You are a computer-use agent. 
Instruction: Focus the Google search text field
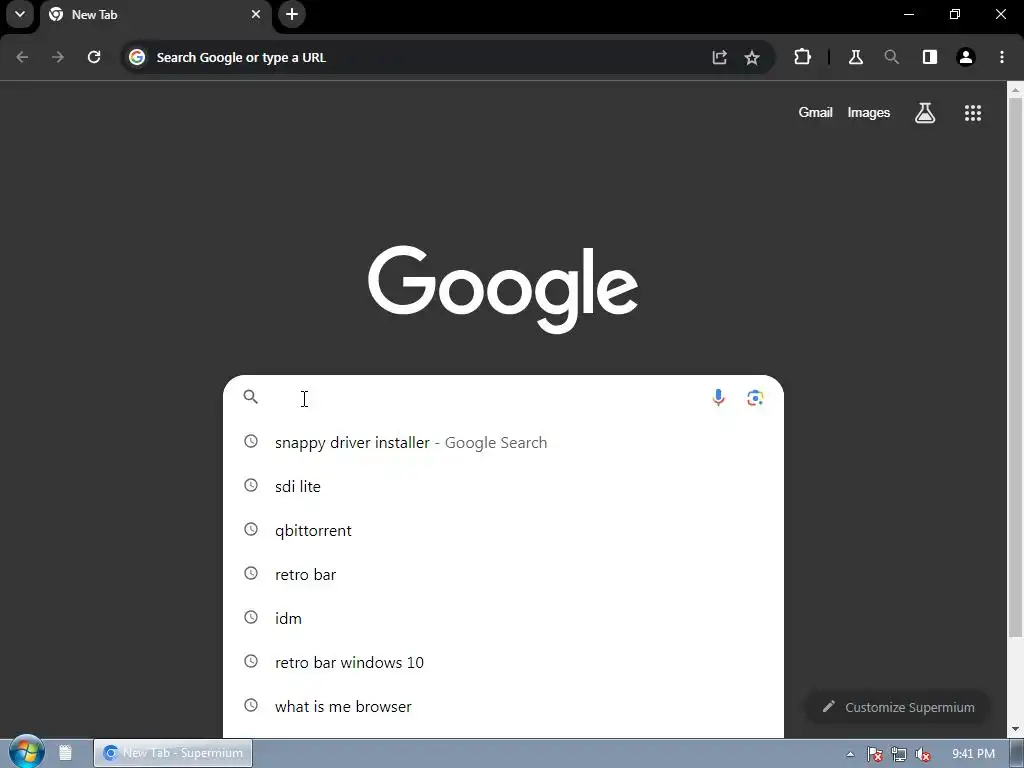coord(483,398)
